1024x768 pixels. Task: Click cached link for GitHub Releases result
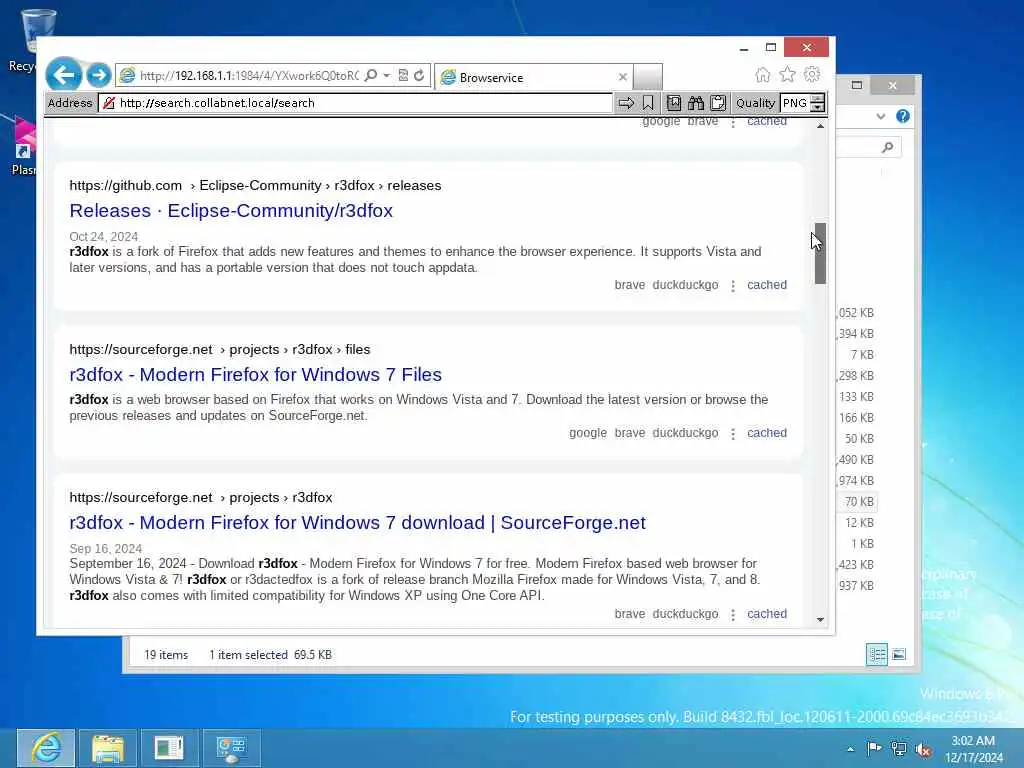click(x=767, y=285)
